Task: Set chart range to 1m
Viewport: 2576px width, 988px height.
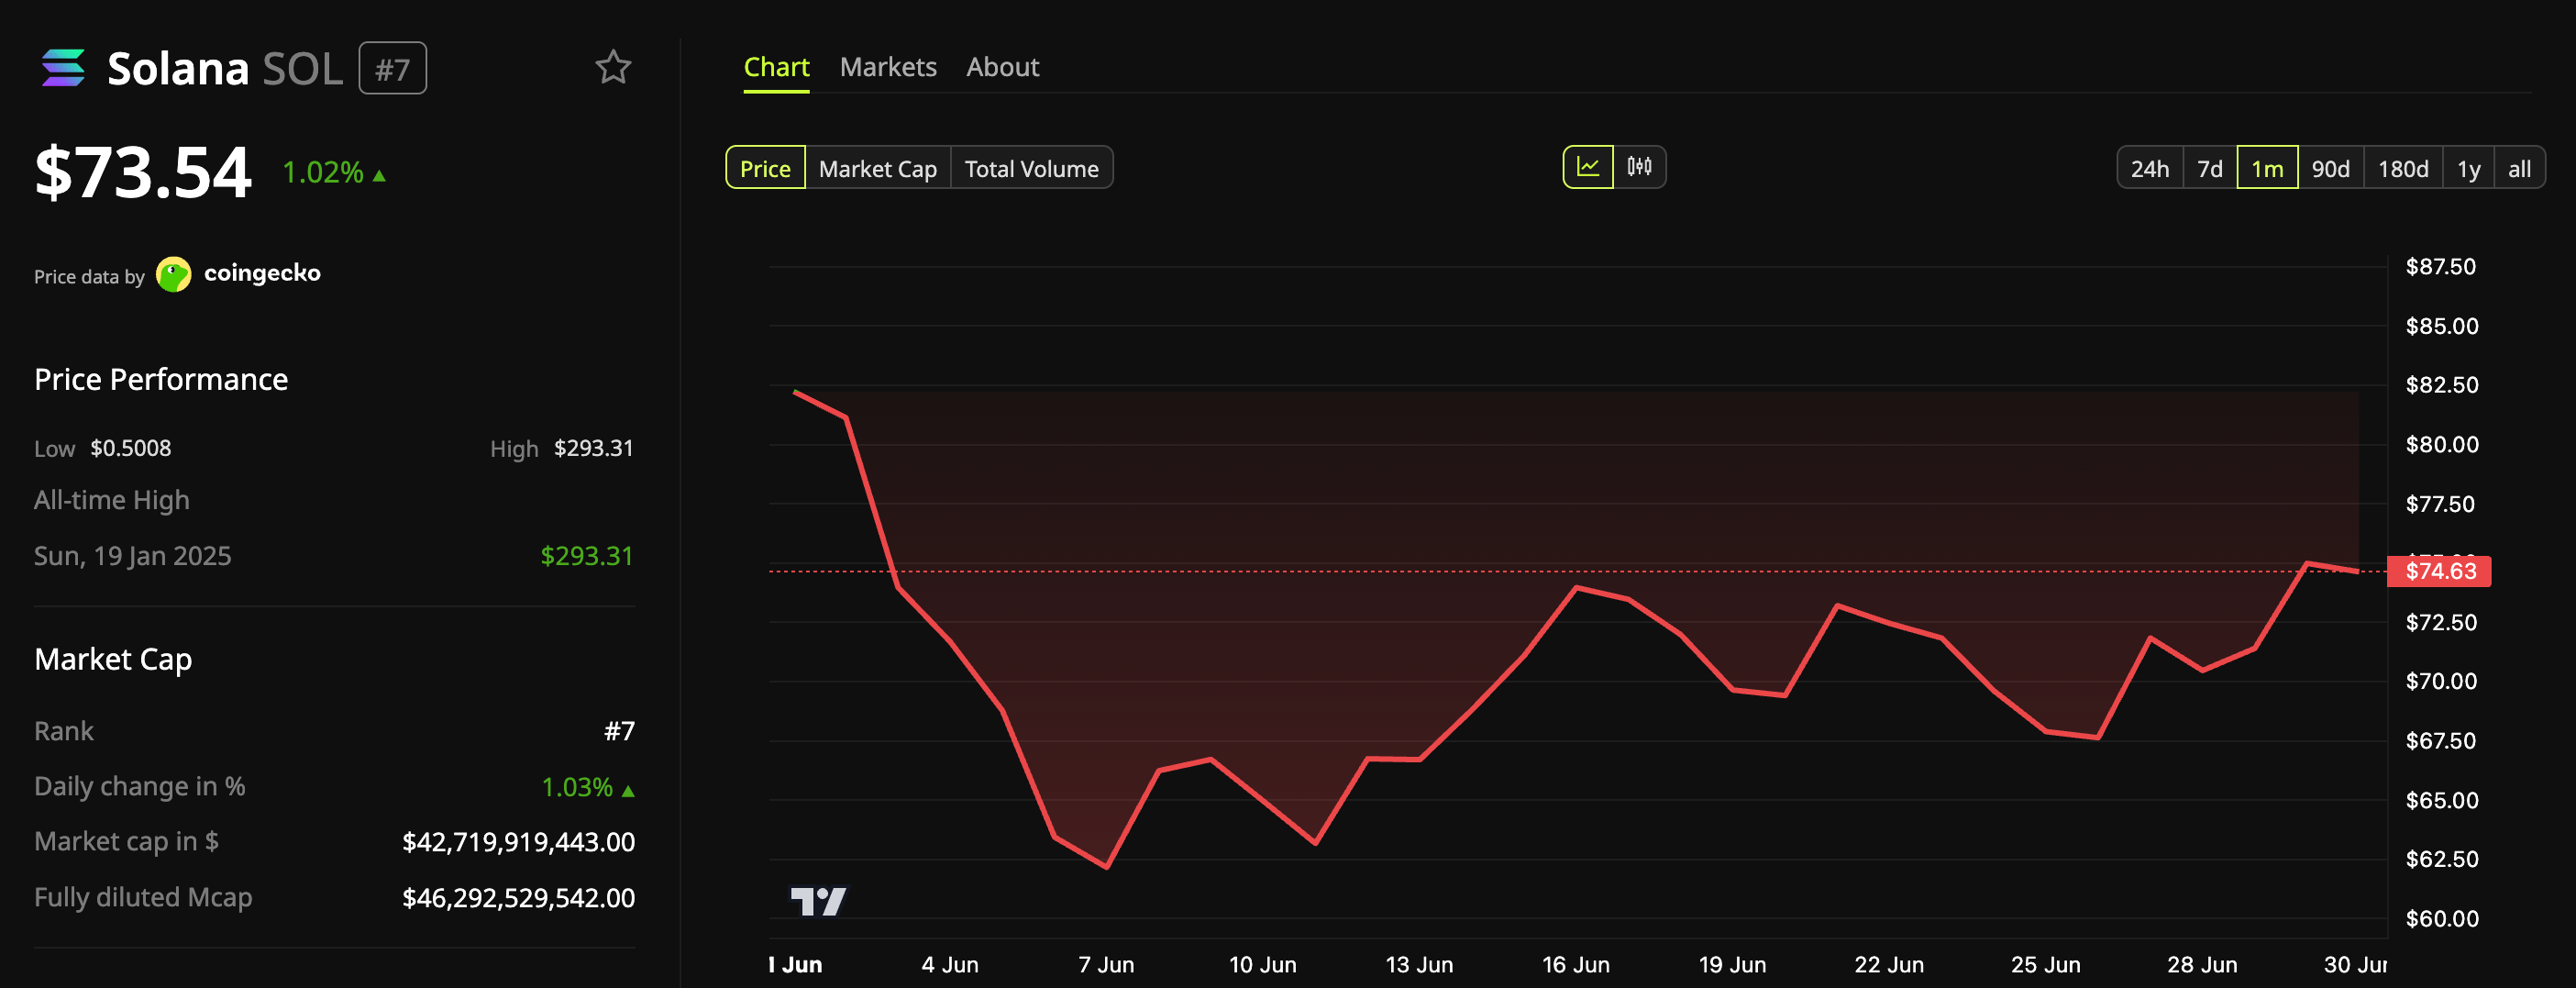Action: [2267, 168]
